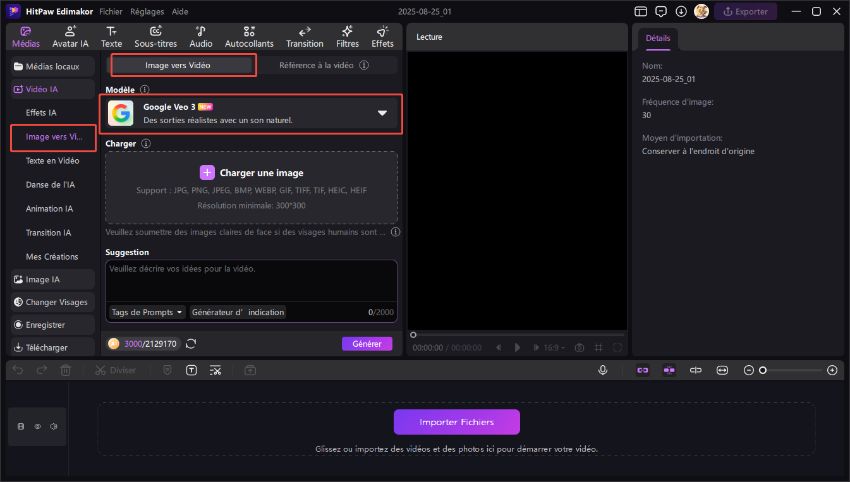Select Danse de l'IA option
This screenshot has width=850, height=482.
50,184
